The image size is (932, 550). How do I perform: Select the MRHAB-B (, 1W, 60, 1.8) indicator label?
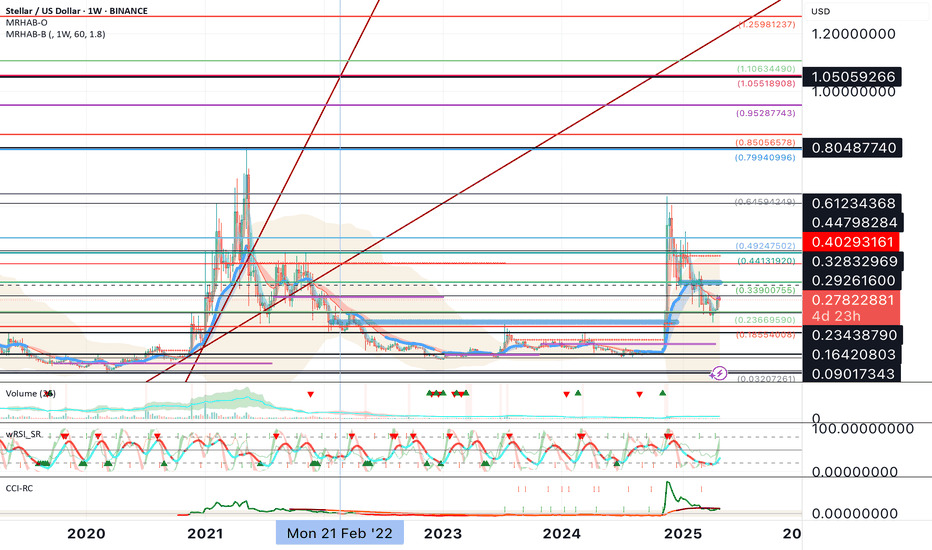(55, 34)
